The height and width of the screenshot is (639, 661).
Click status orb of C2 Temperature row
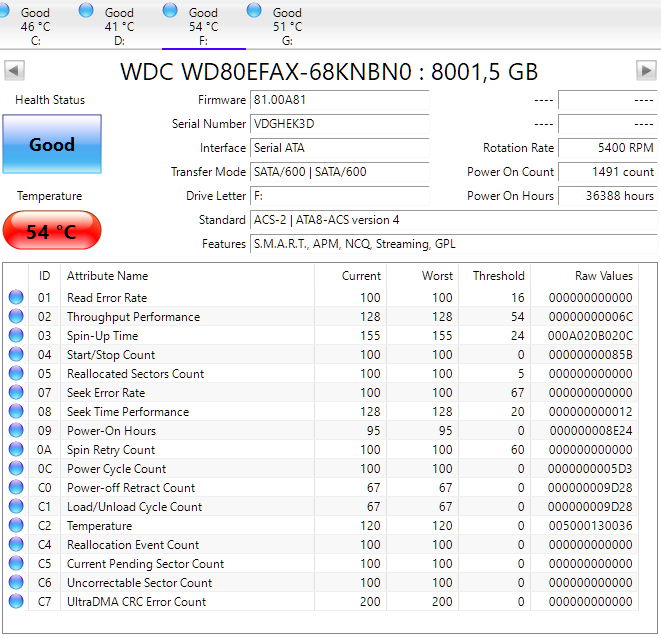click(x=16, y=525)
